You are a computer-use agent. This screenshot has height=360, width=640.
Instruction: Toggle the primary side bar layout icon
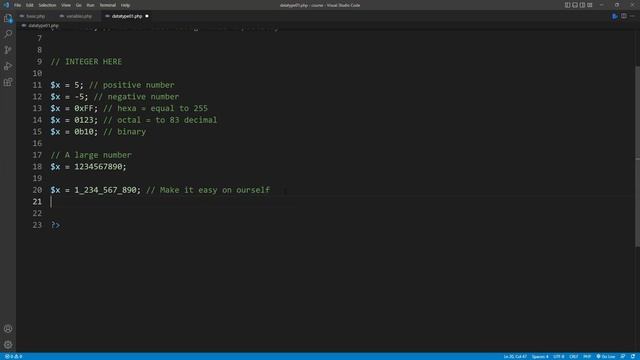[567, 5]
